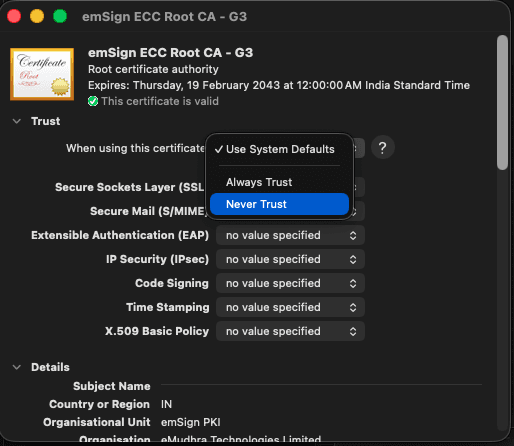Click 'This certificate is valid' text
Image resolution: width=514 pixels, height=446 pixels.
(x=160, y=101)
